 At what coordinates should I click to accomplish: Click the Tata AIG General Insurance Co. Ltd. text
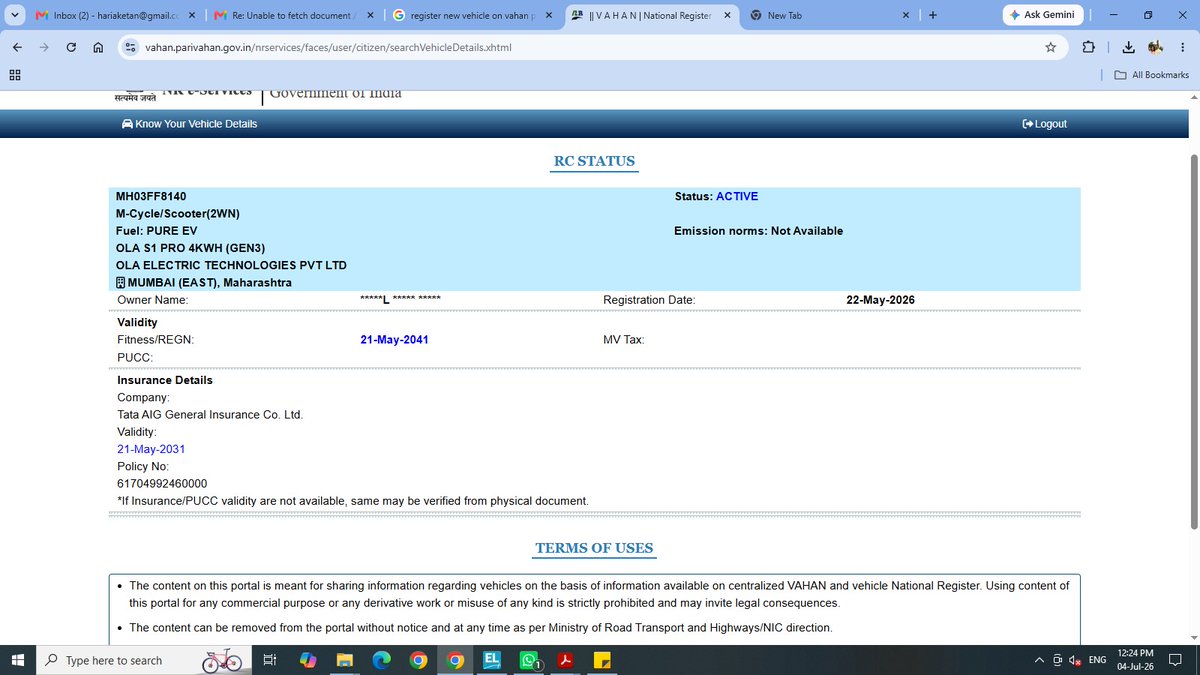[x=210, y=414]
